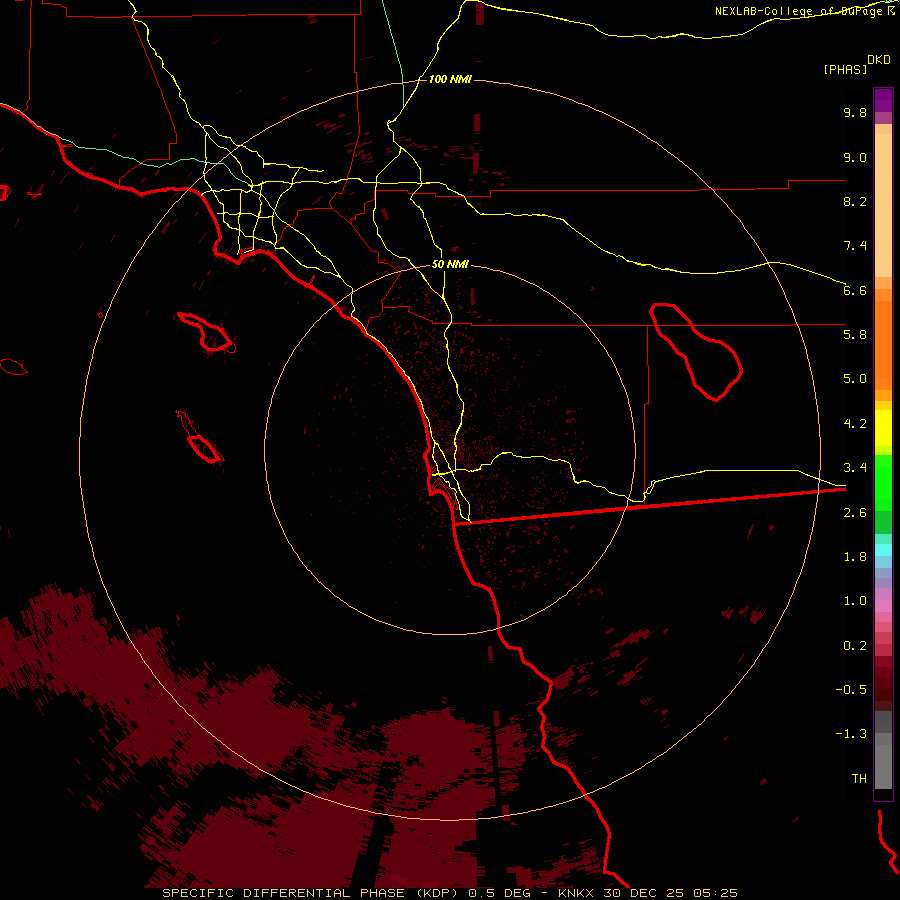Click the 6.6 scale value
Image resolution: width=900 pixels, height=900 pixels.
pos(855,291)
